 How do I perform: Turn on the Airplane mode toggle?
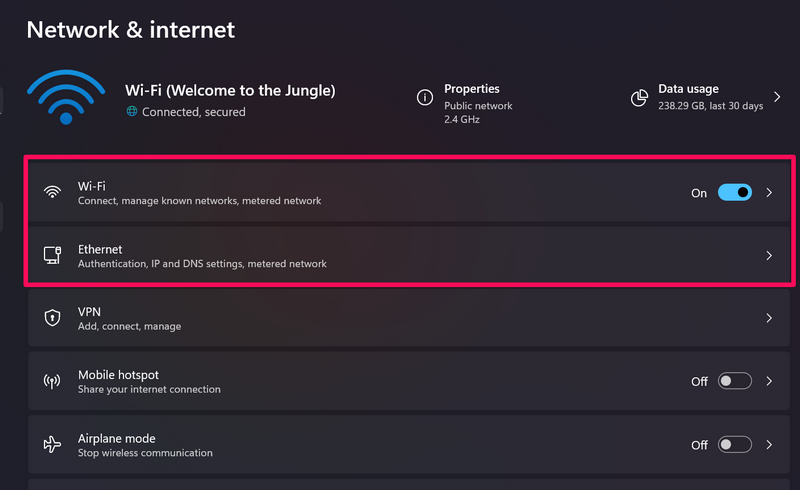click(x=734, y=444)
